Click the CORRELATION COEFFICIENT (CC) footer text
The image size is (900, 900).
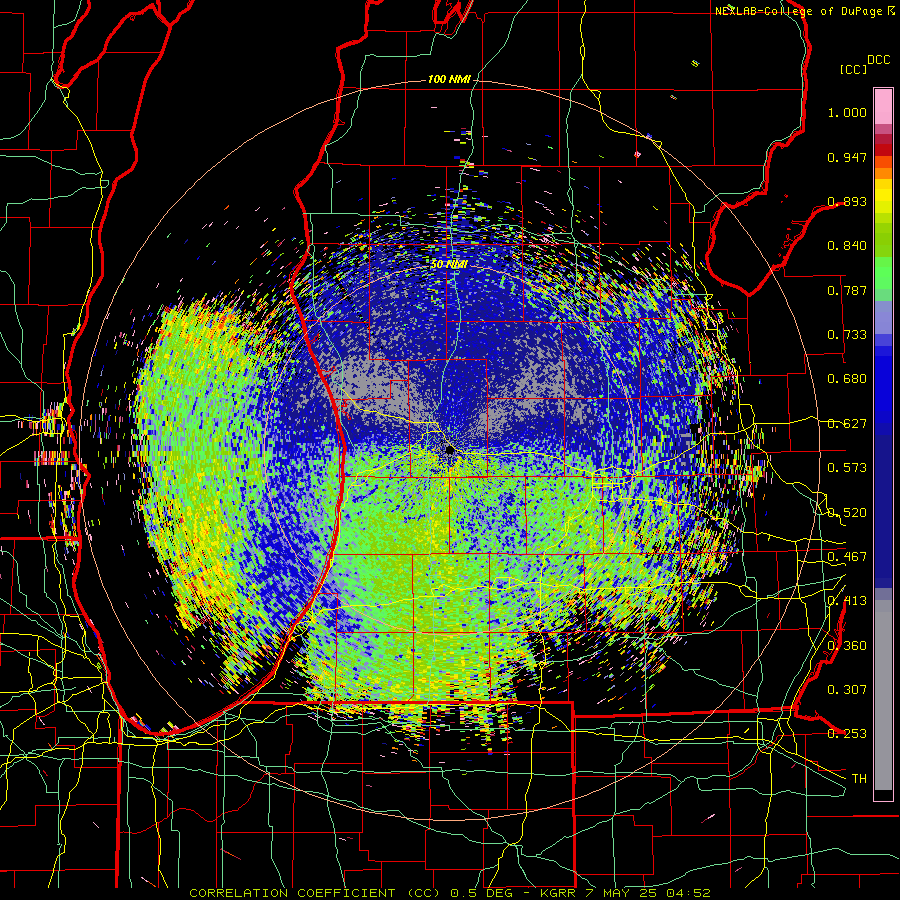click(315, 893)
